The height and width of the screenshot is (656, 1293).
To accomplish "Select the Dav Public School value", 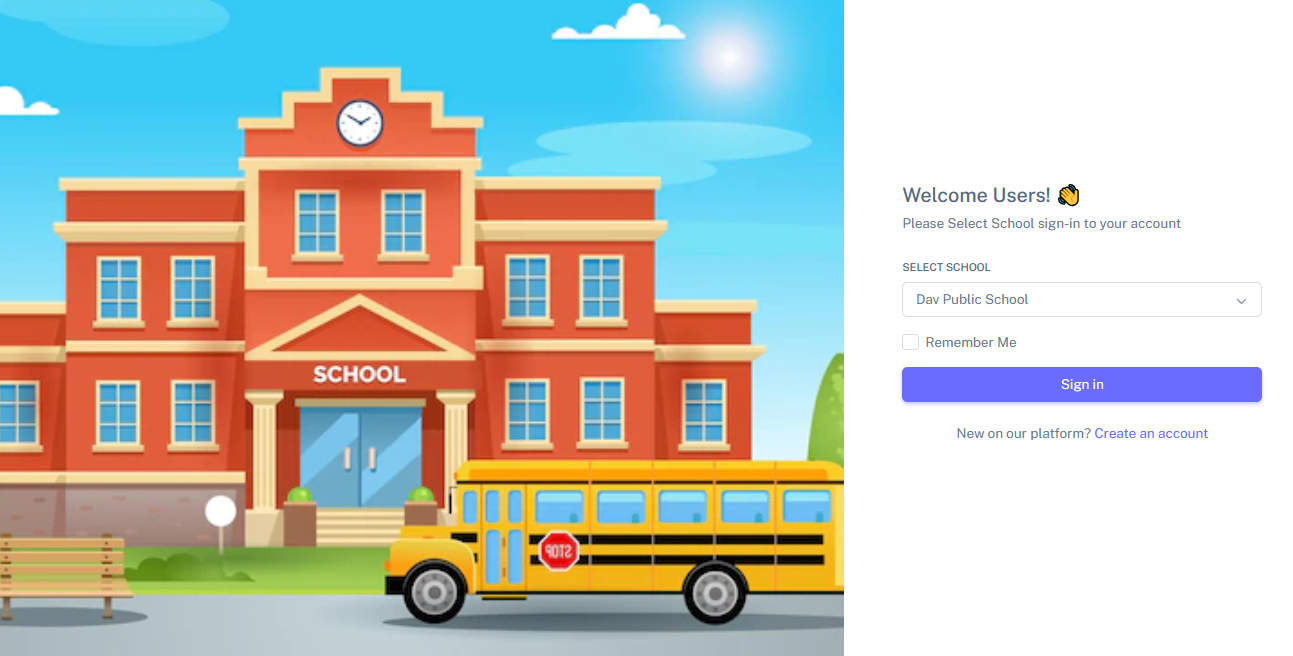I will [x=972, y=299].
